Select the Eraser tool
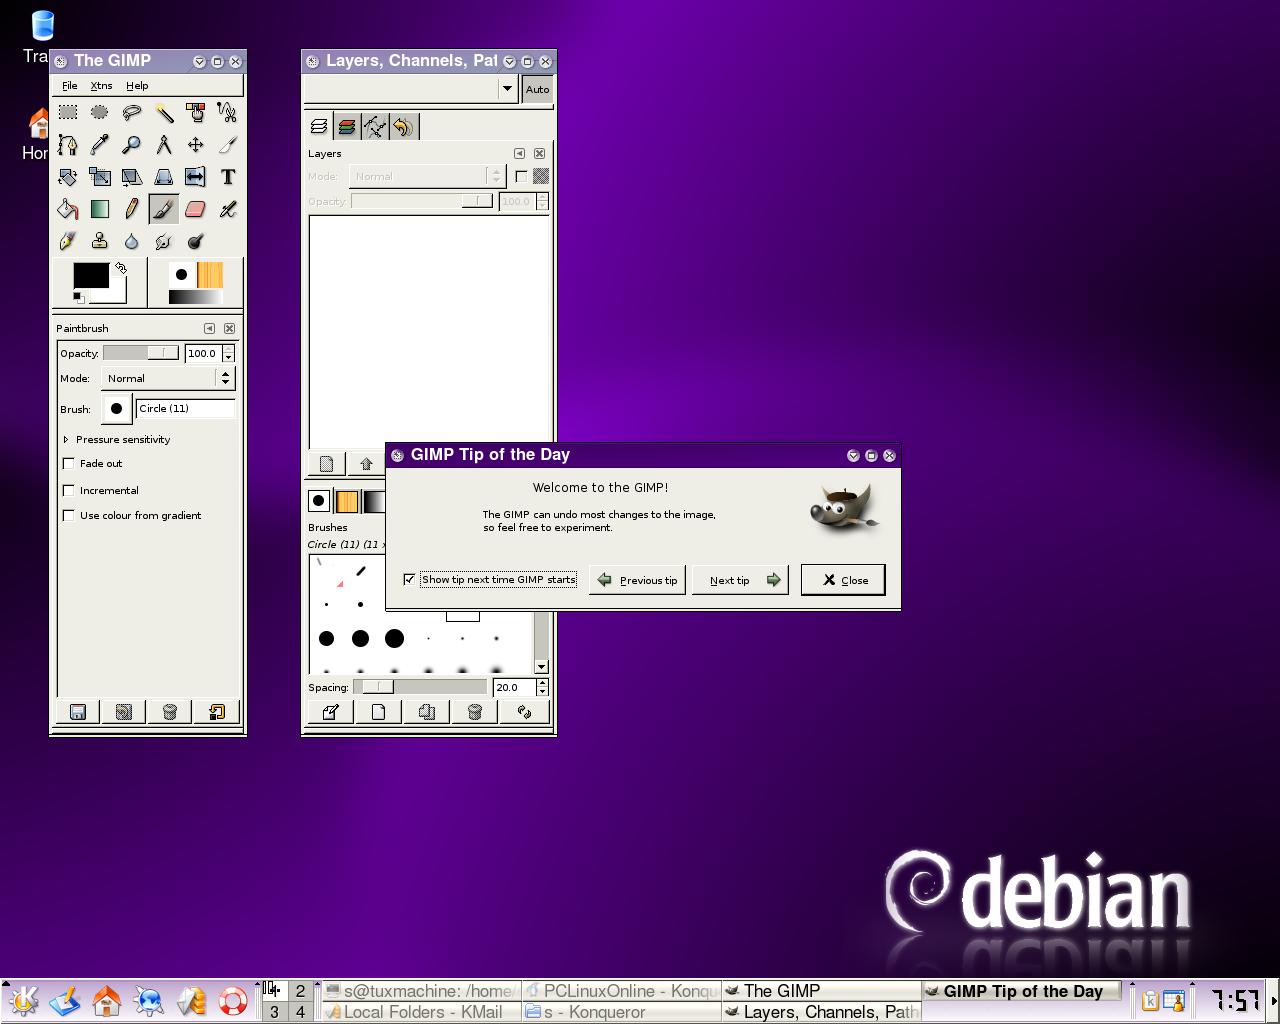 (196, 209)
